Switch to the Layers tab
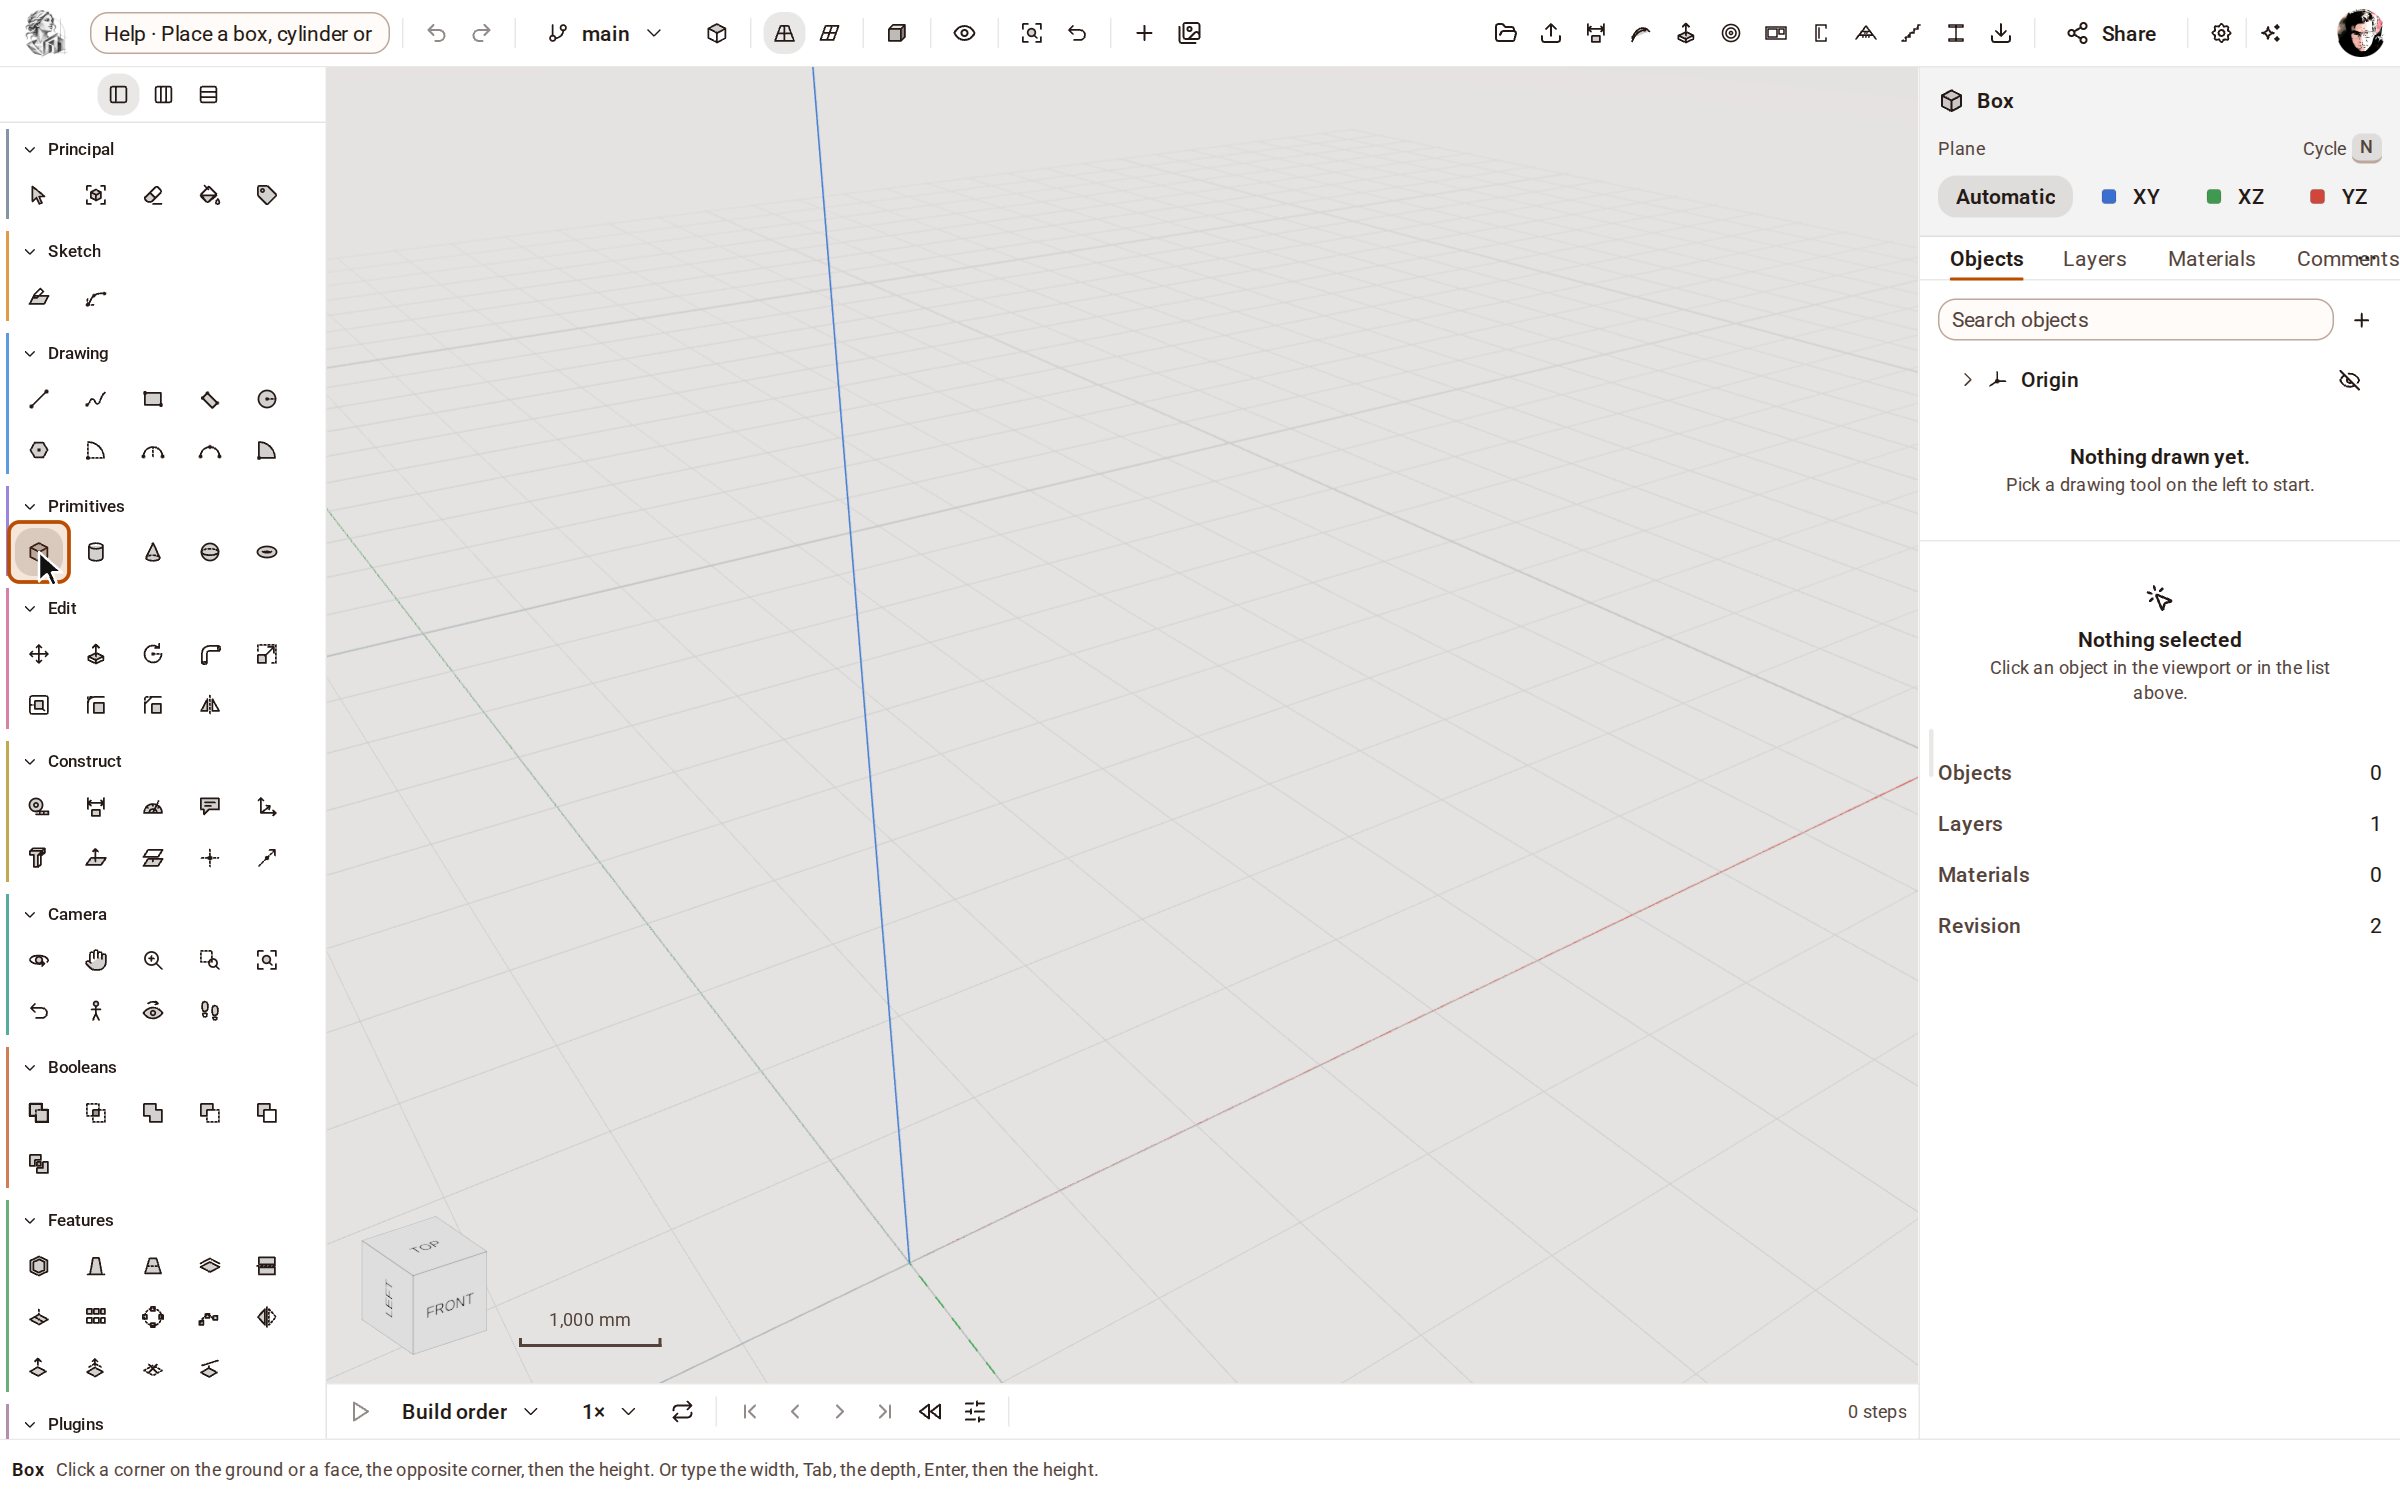Viewport: 2400px width, 1500px height. [2094, 259]
